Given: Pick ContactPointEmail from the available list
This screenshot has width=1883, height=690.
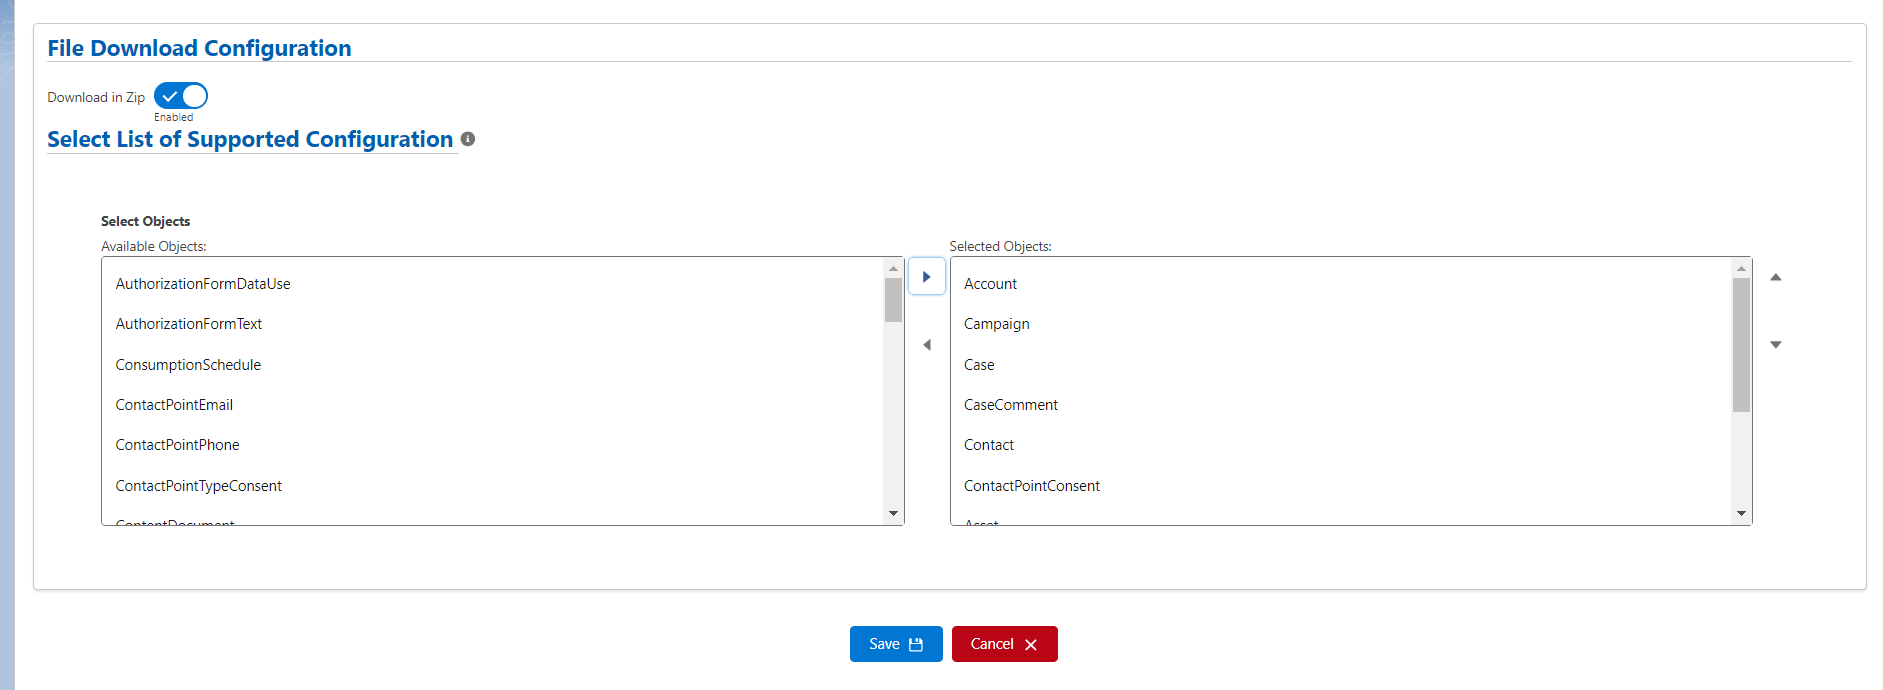Looking at the screenshot, I should click(x=174, y=405).
